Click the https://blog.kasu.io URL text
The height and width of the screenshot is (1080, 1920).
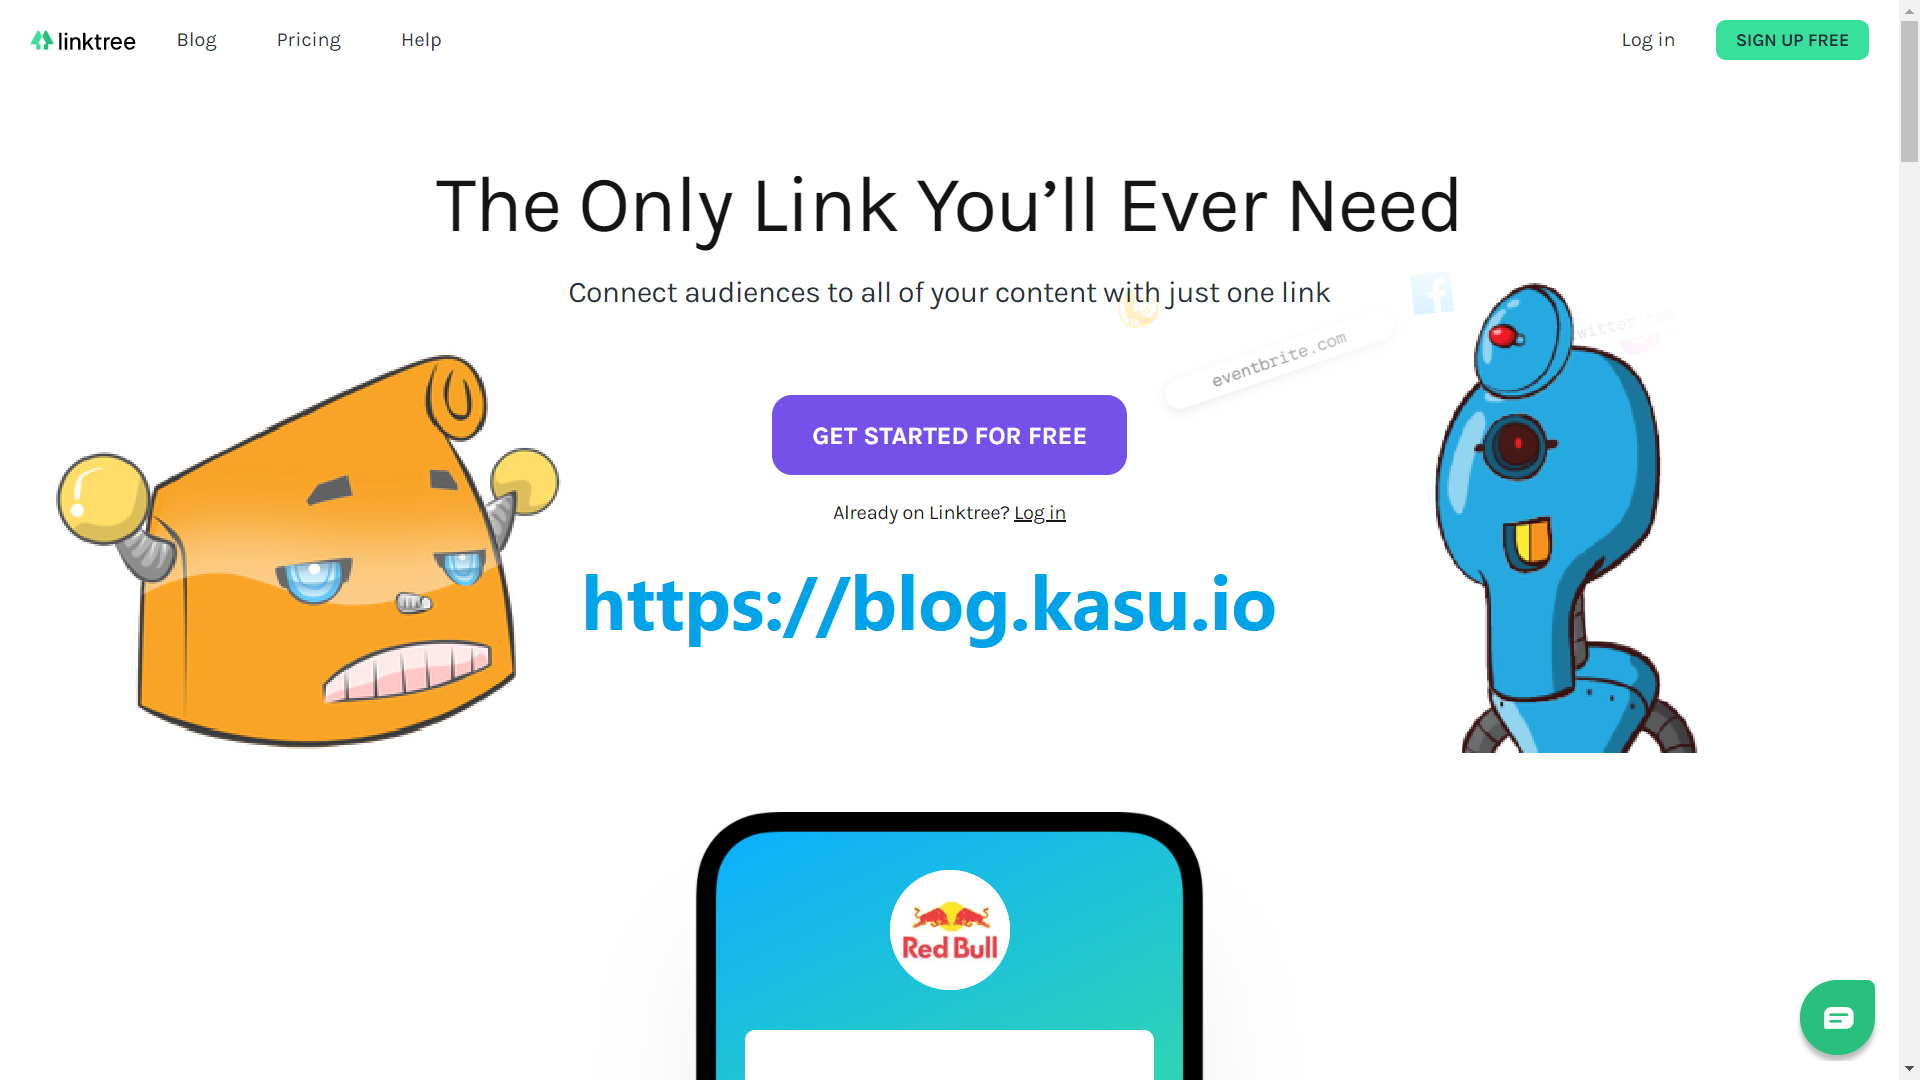pos(928,605)
